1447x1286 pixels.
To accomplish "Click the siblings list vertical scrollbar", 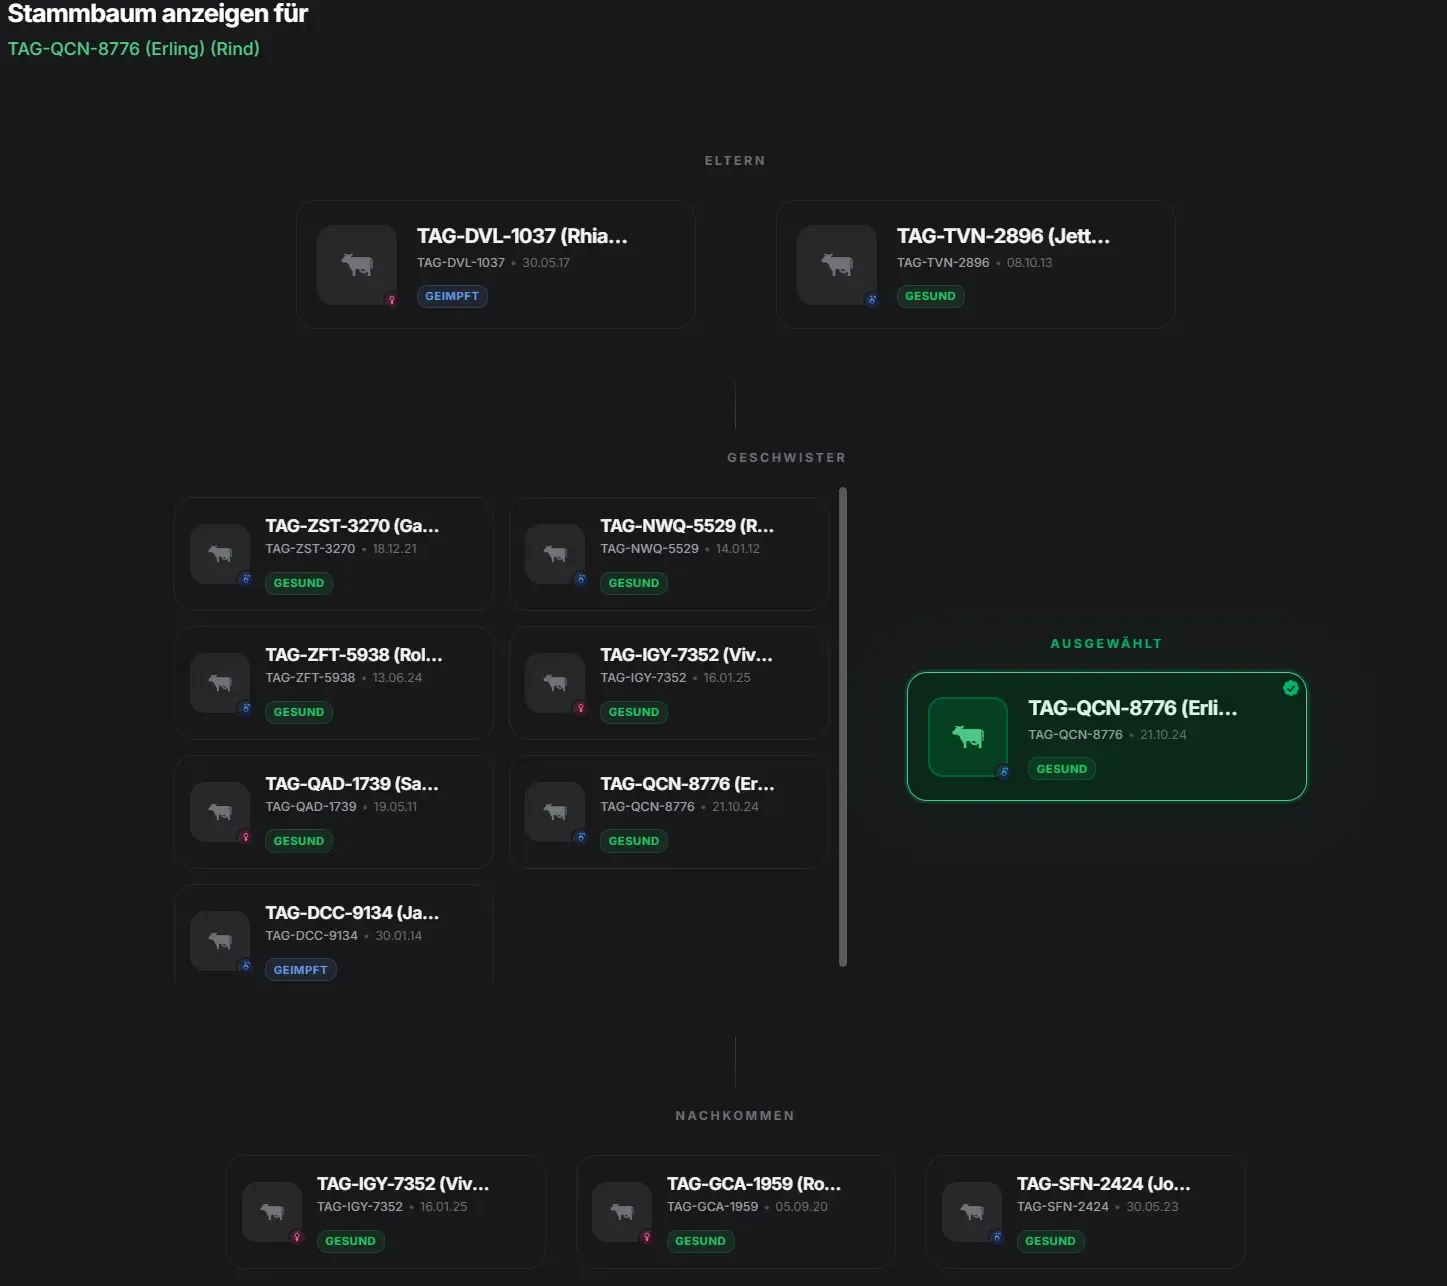I will pyautogui.click(x=843, y=727).
